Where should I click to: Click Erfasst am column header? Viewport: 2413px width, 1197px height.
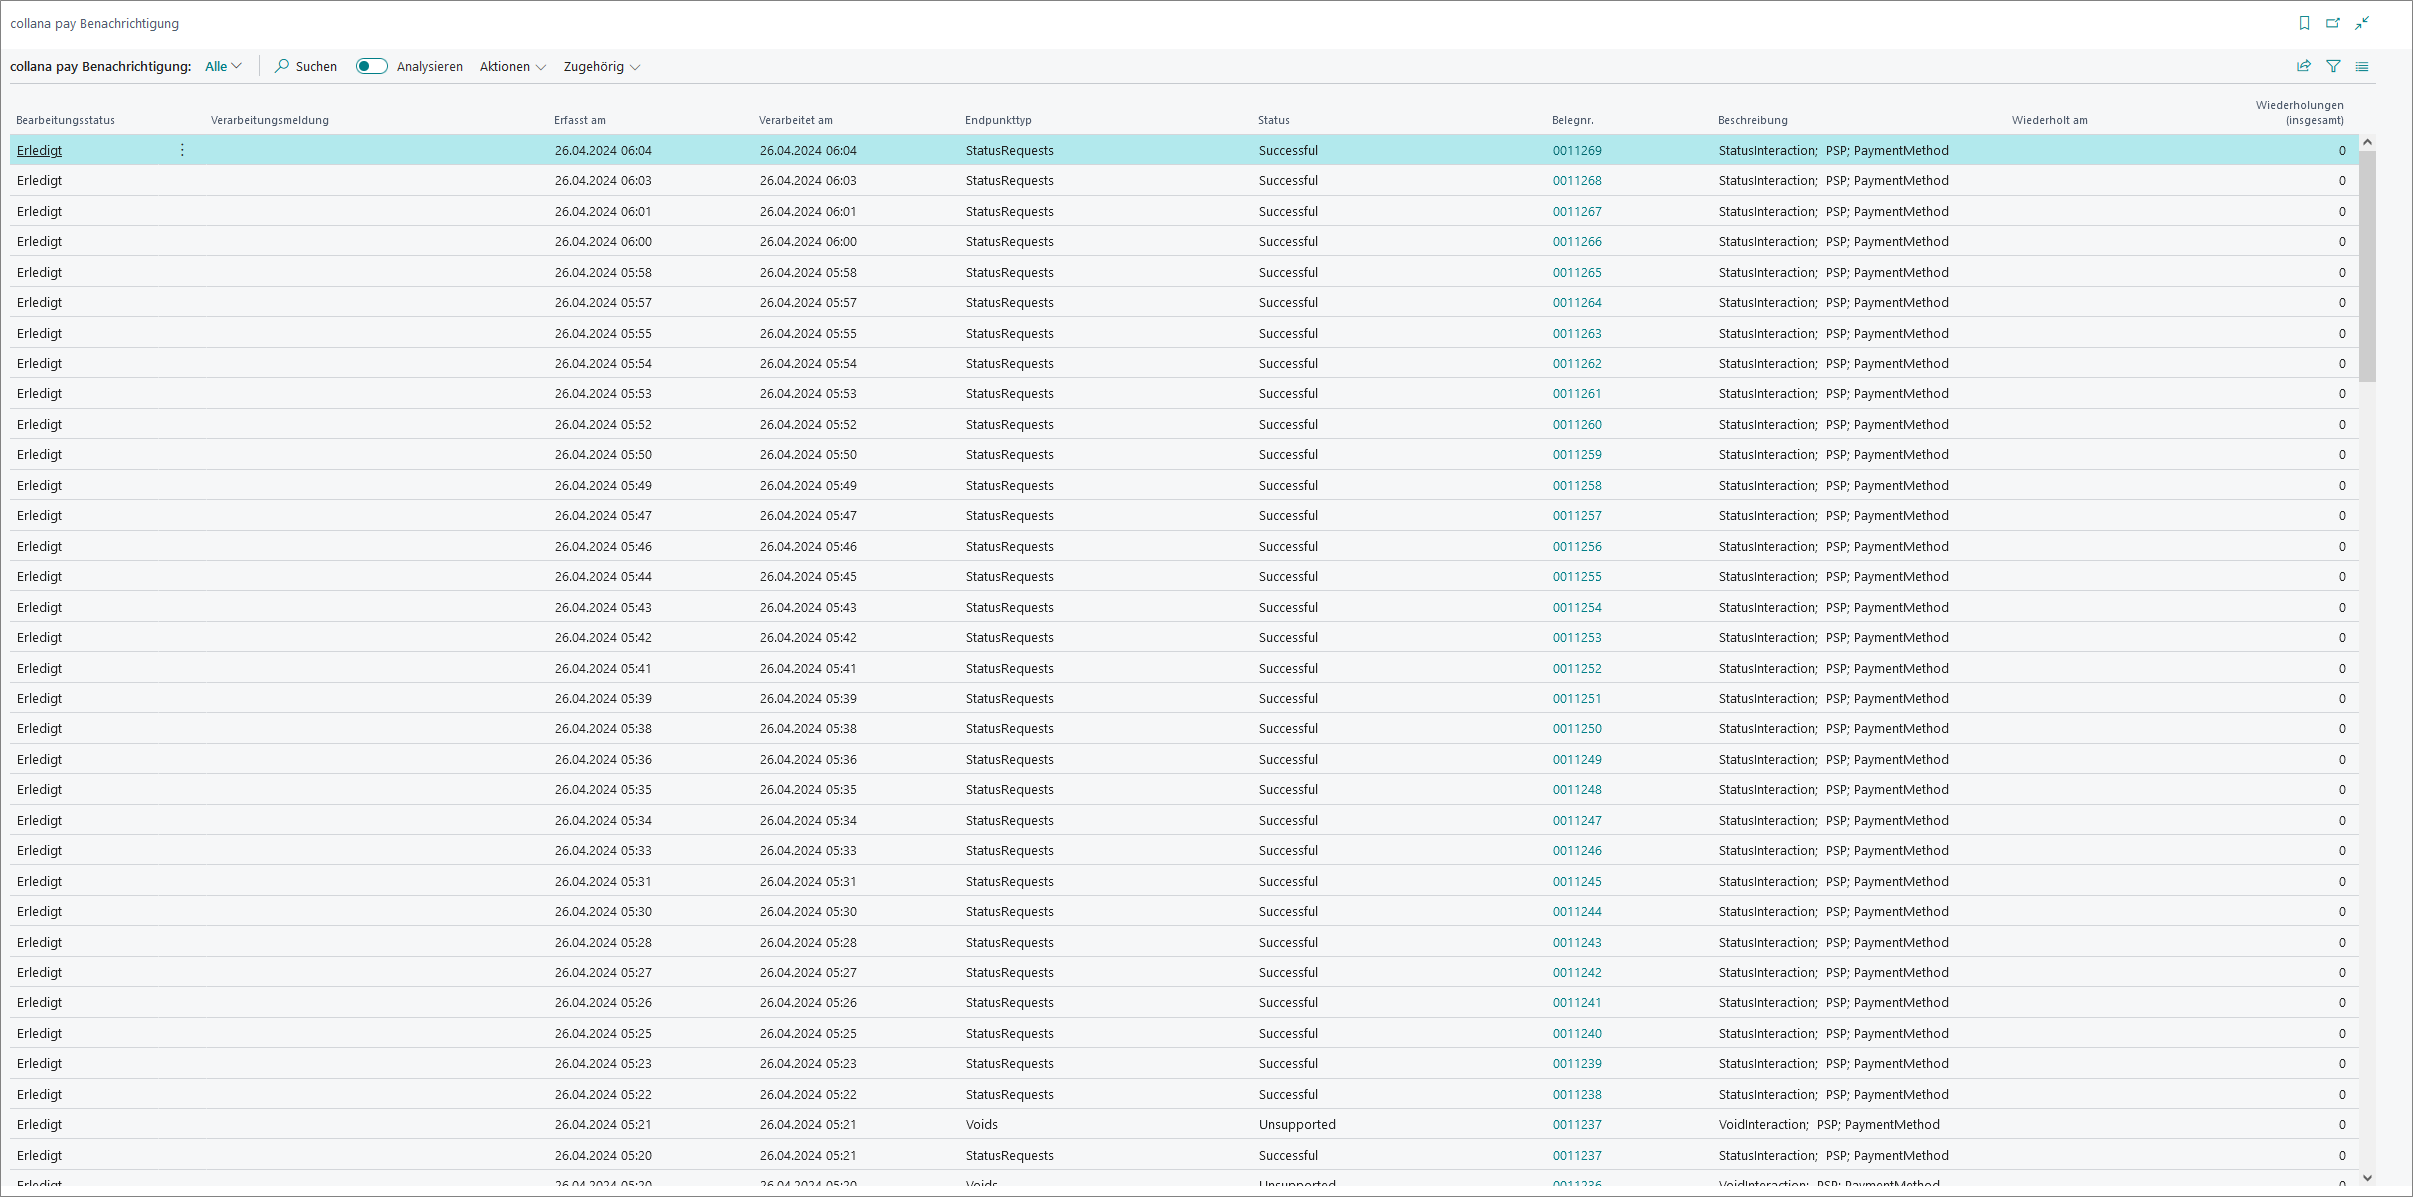(580, 120)
